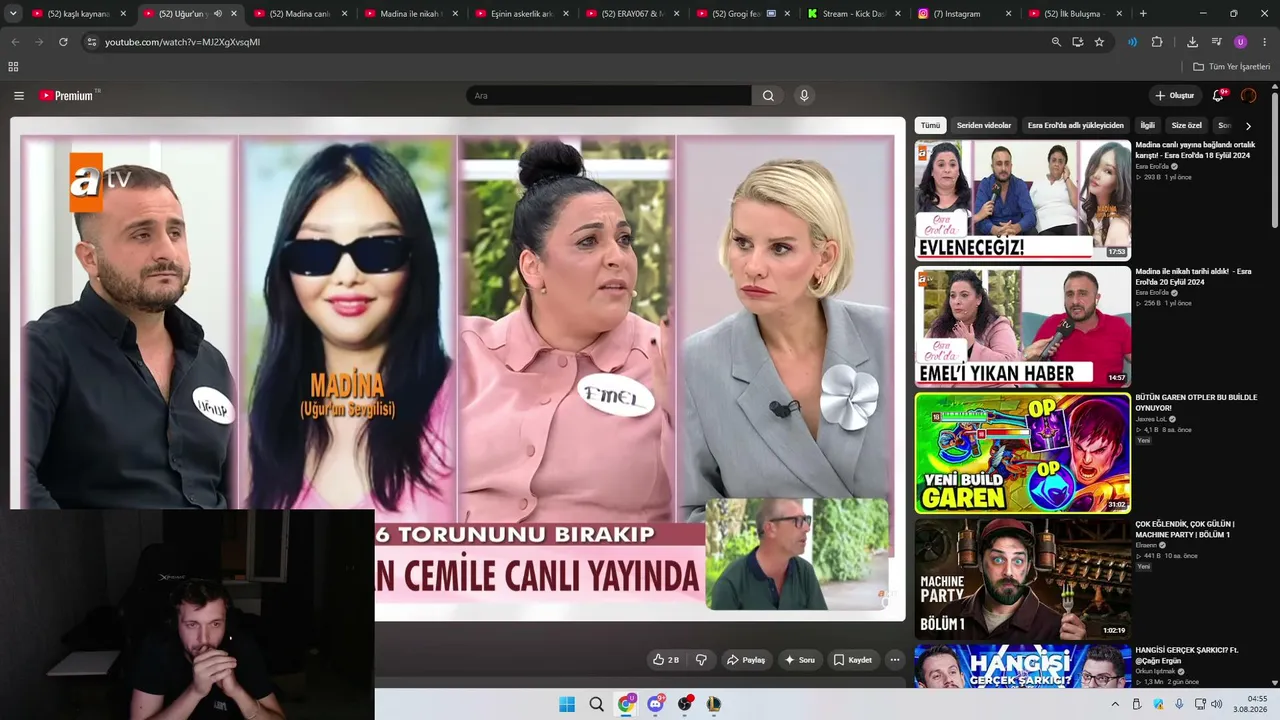This screenshot has height=720, width=1280.
Task: Open the Windows Start menu
Action: (x=567, y=704)
